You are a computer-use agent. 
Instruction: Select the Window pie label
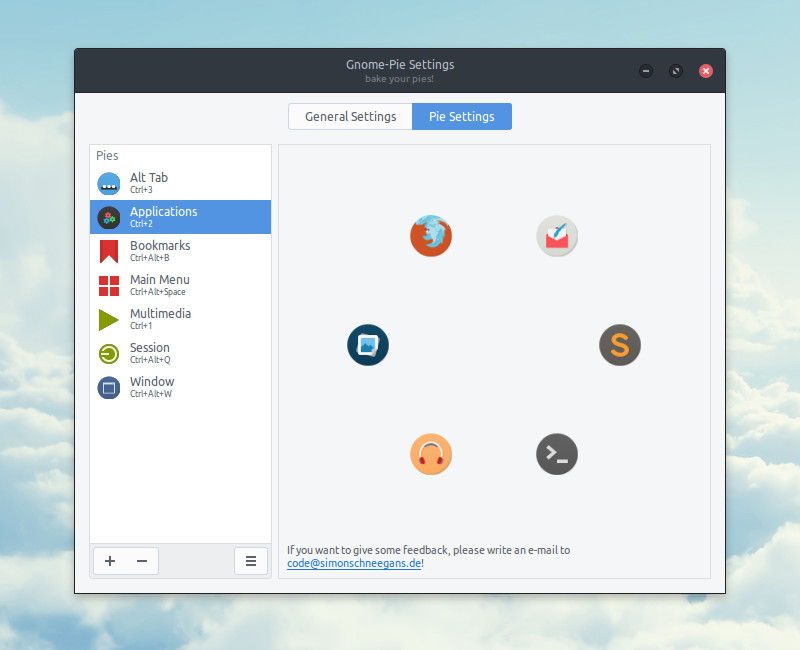point(152,382)
